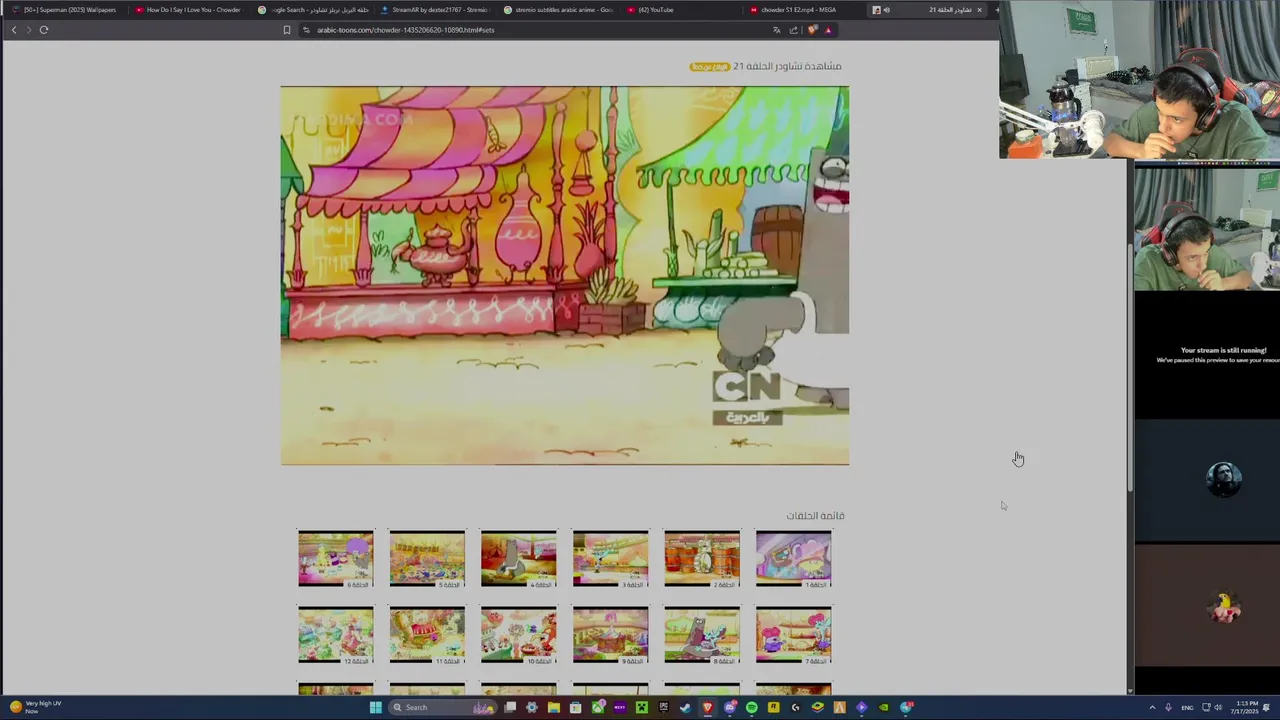Open File Explorer from the taskbar
The height and width of the screenshot is (720, 1280).
click(553, 707)
